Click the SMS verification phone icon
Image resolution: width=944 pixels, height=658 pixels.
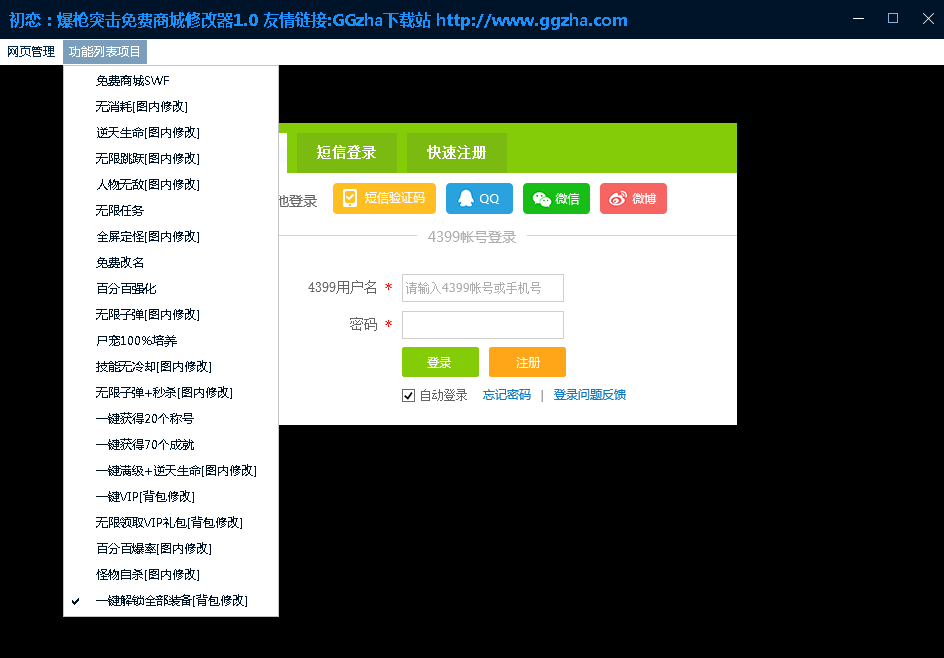350,198
